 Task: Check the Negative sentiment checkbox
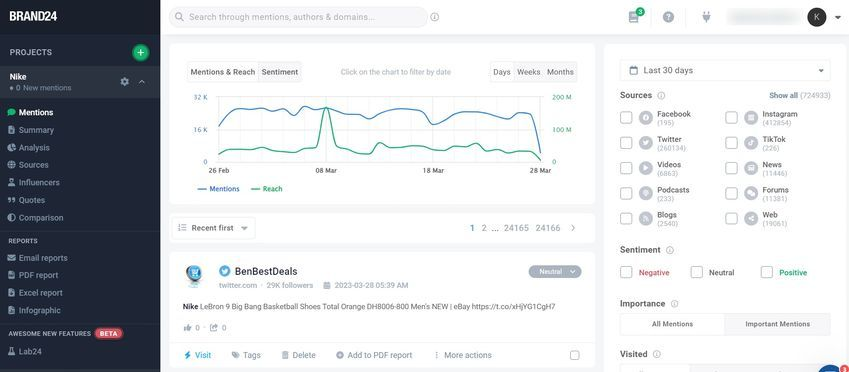[x=626, y=272]
